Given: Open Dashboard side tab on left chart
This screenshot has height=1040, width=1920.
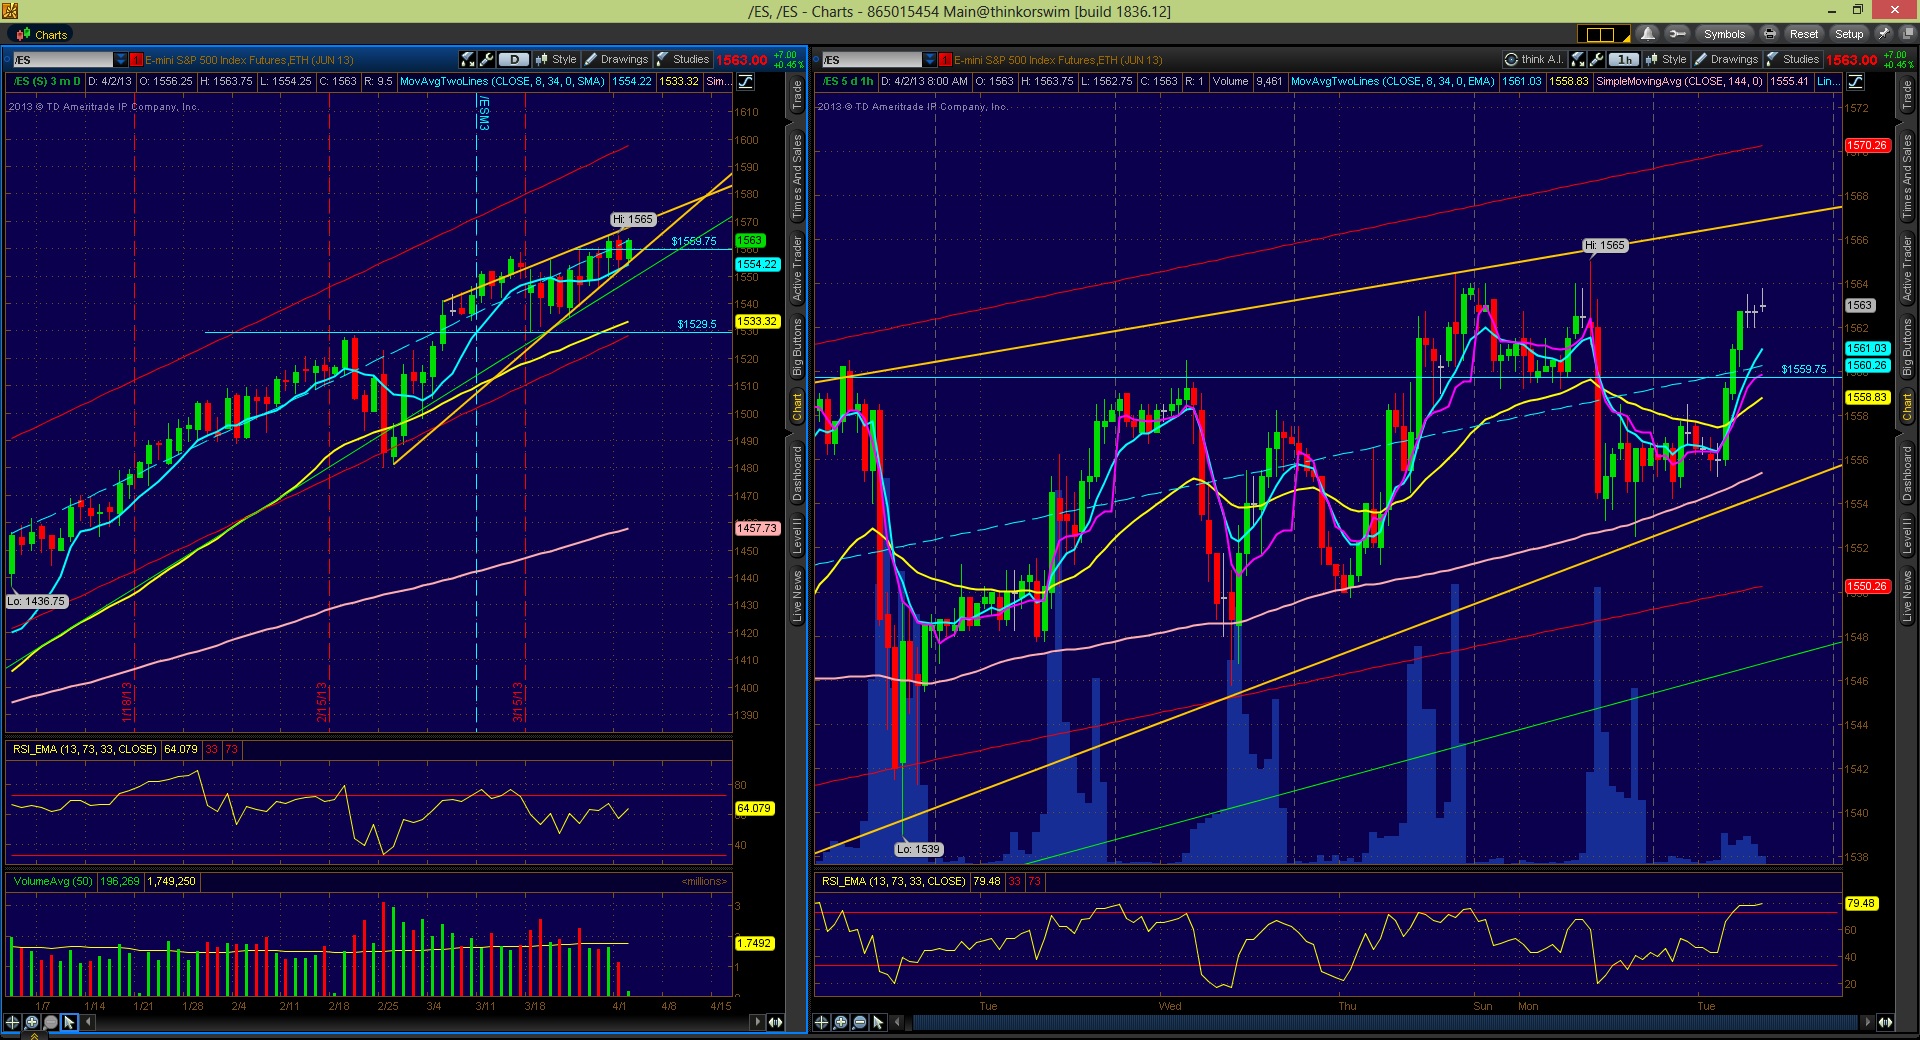Looking at the screenshot, I should [x=797, y=474].
